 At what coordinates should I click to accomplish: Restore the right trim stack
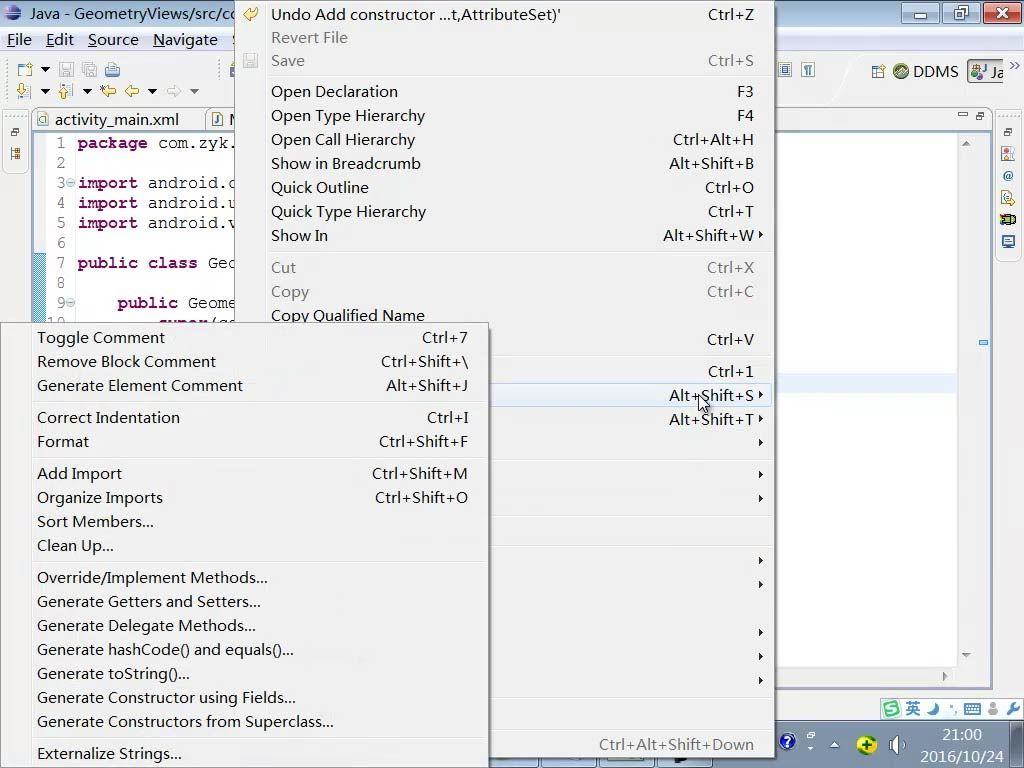point(1008,132)
